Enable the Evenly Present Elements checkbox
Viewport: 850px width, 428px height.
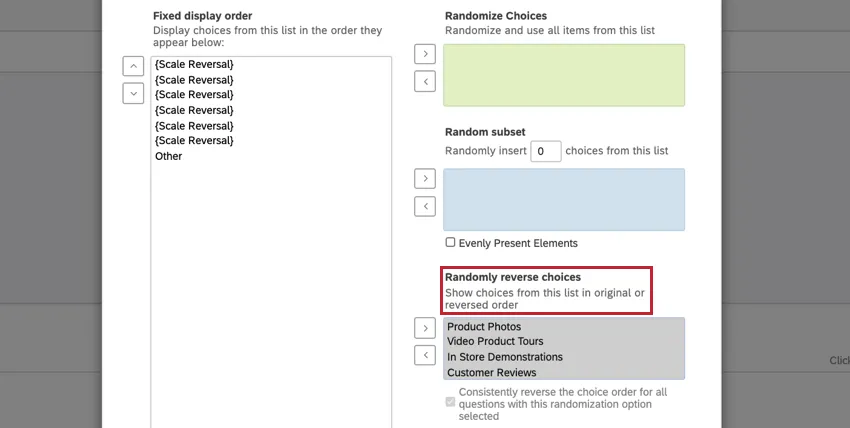tap(450, 242)
